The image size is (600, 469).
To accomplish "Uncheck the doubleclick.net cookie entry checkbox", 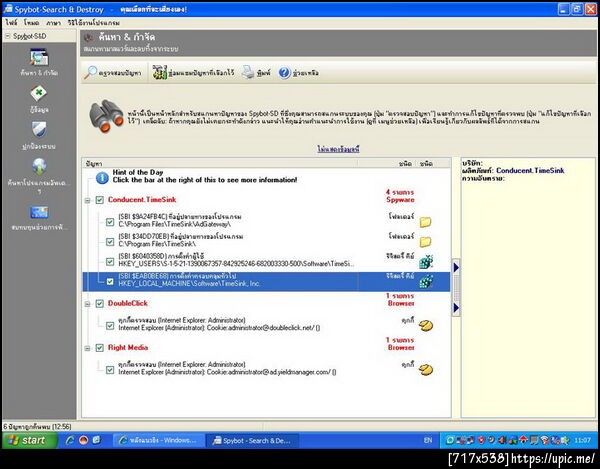I will pos(110,326).
